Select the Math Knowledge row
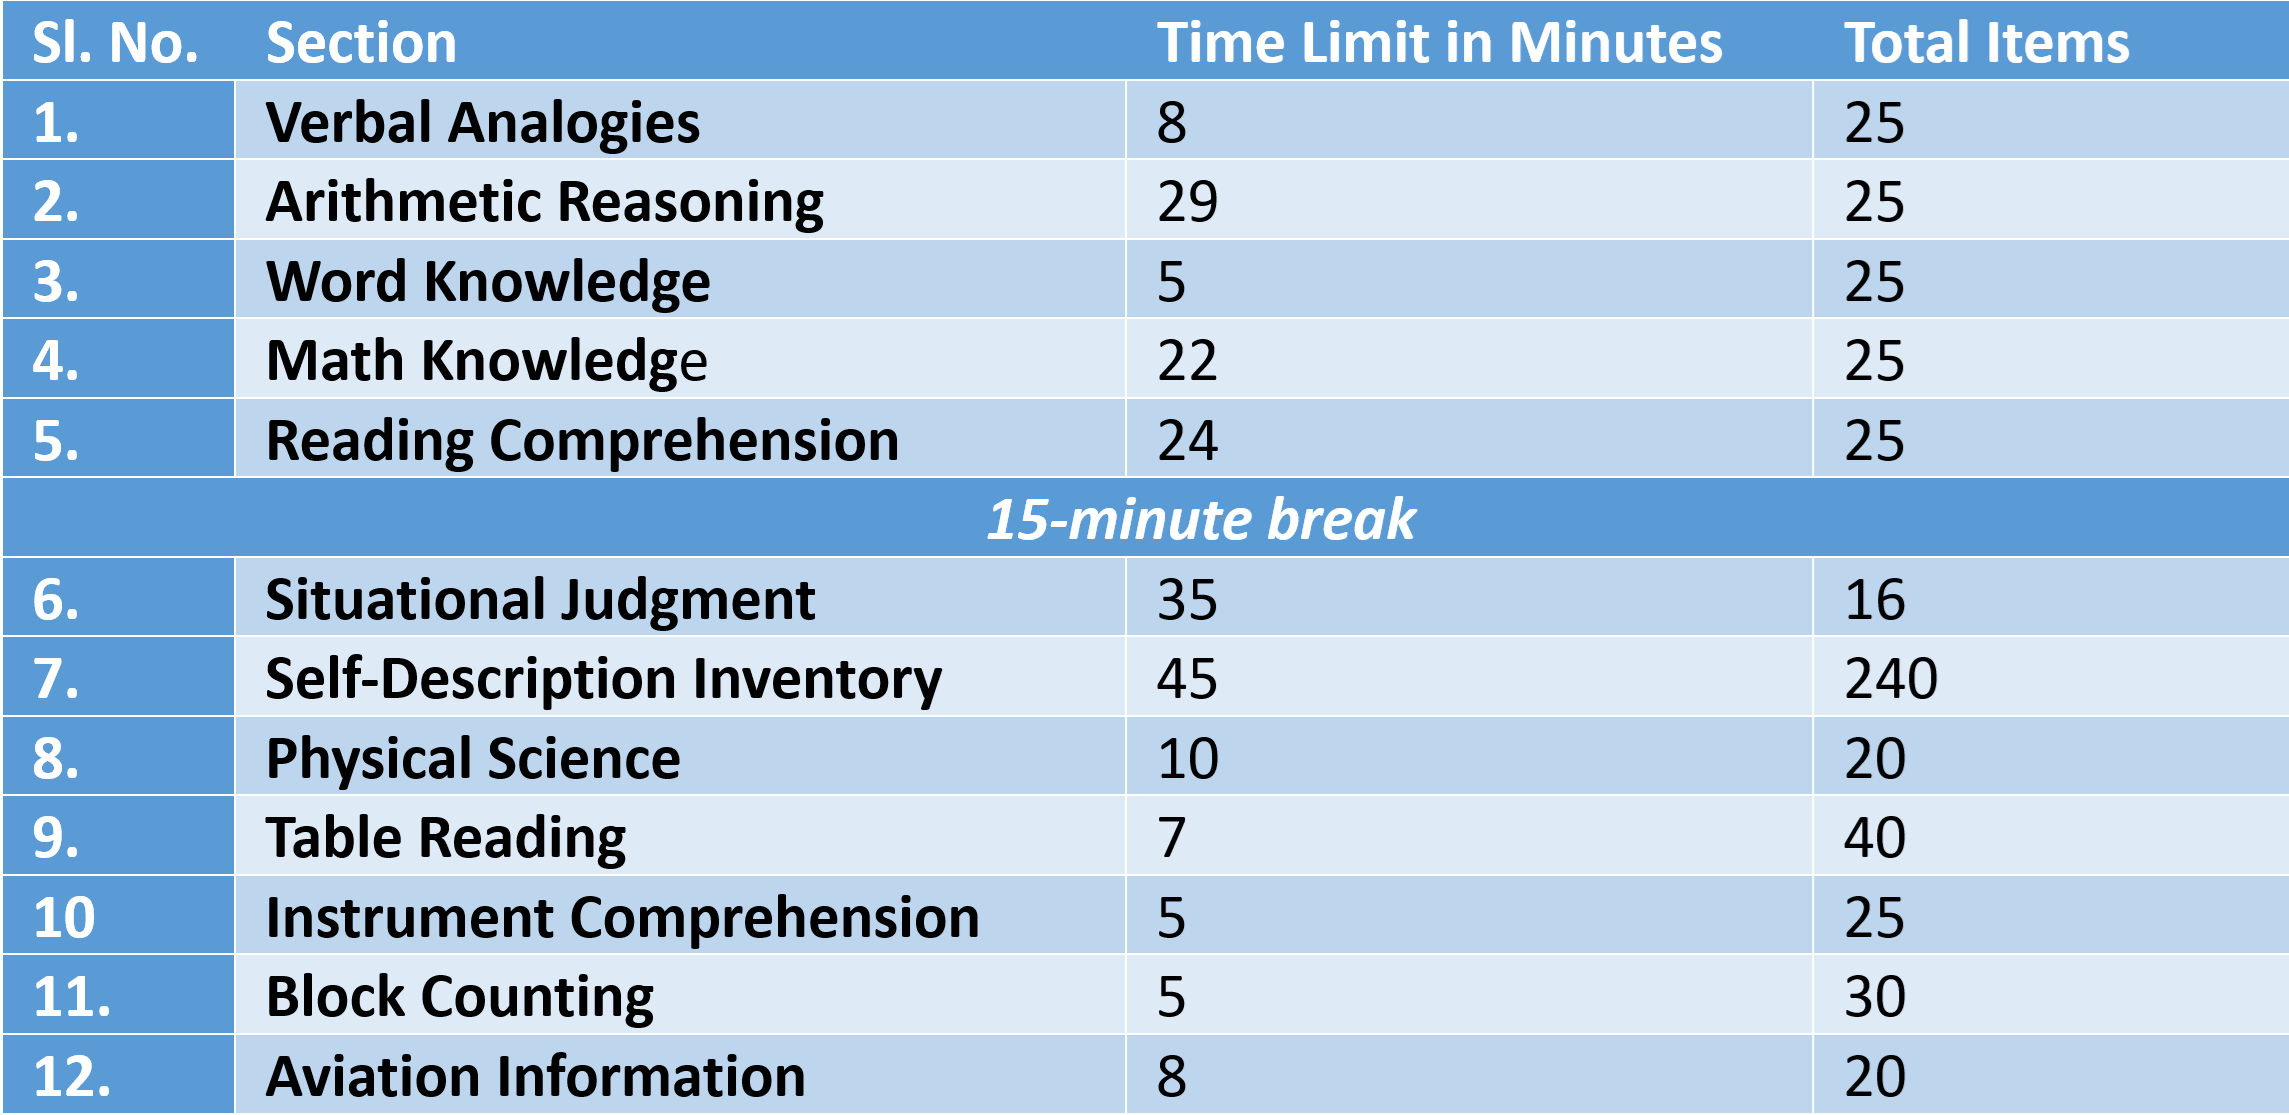The image size is (2289, 1115). (1144, 363)
